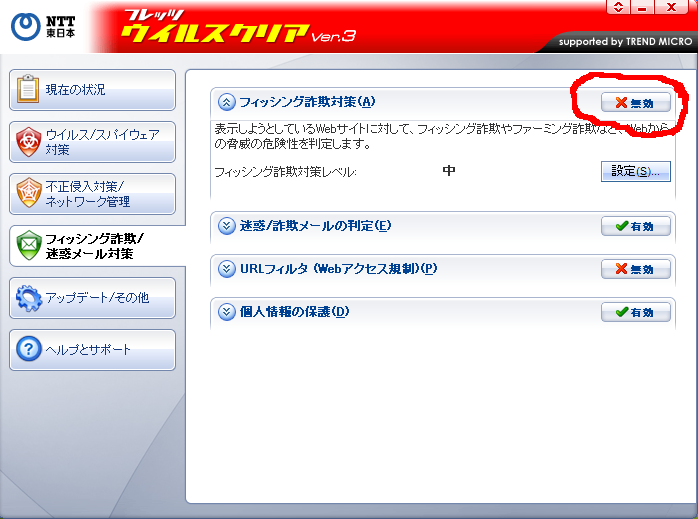Click the window resize arrows button
Viewport: 698px width, 519px height.
tap(618, 7)
